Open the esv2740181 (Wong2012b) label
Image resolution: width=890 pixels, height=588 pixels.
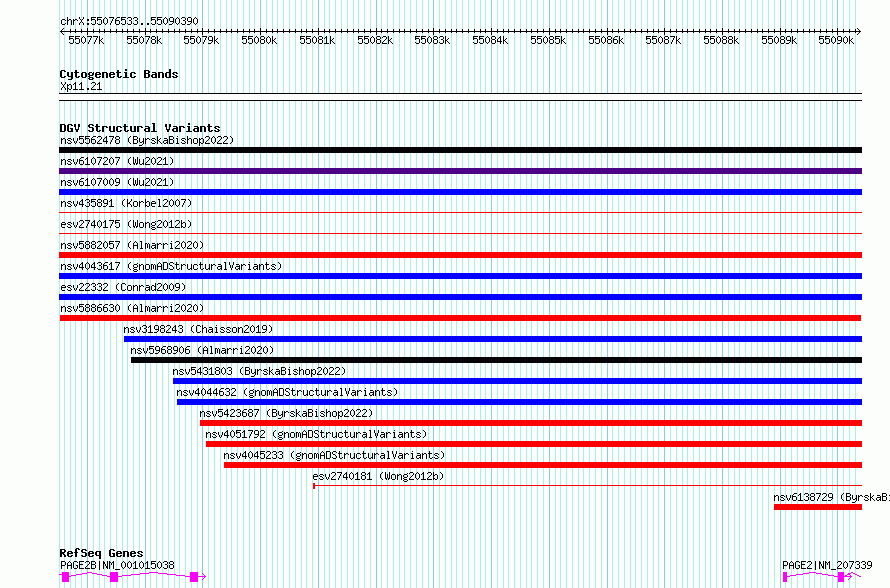point(378,476)
